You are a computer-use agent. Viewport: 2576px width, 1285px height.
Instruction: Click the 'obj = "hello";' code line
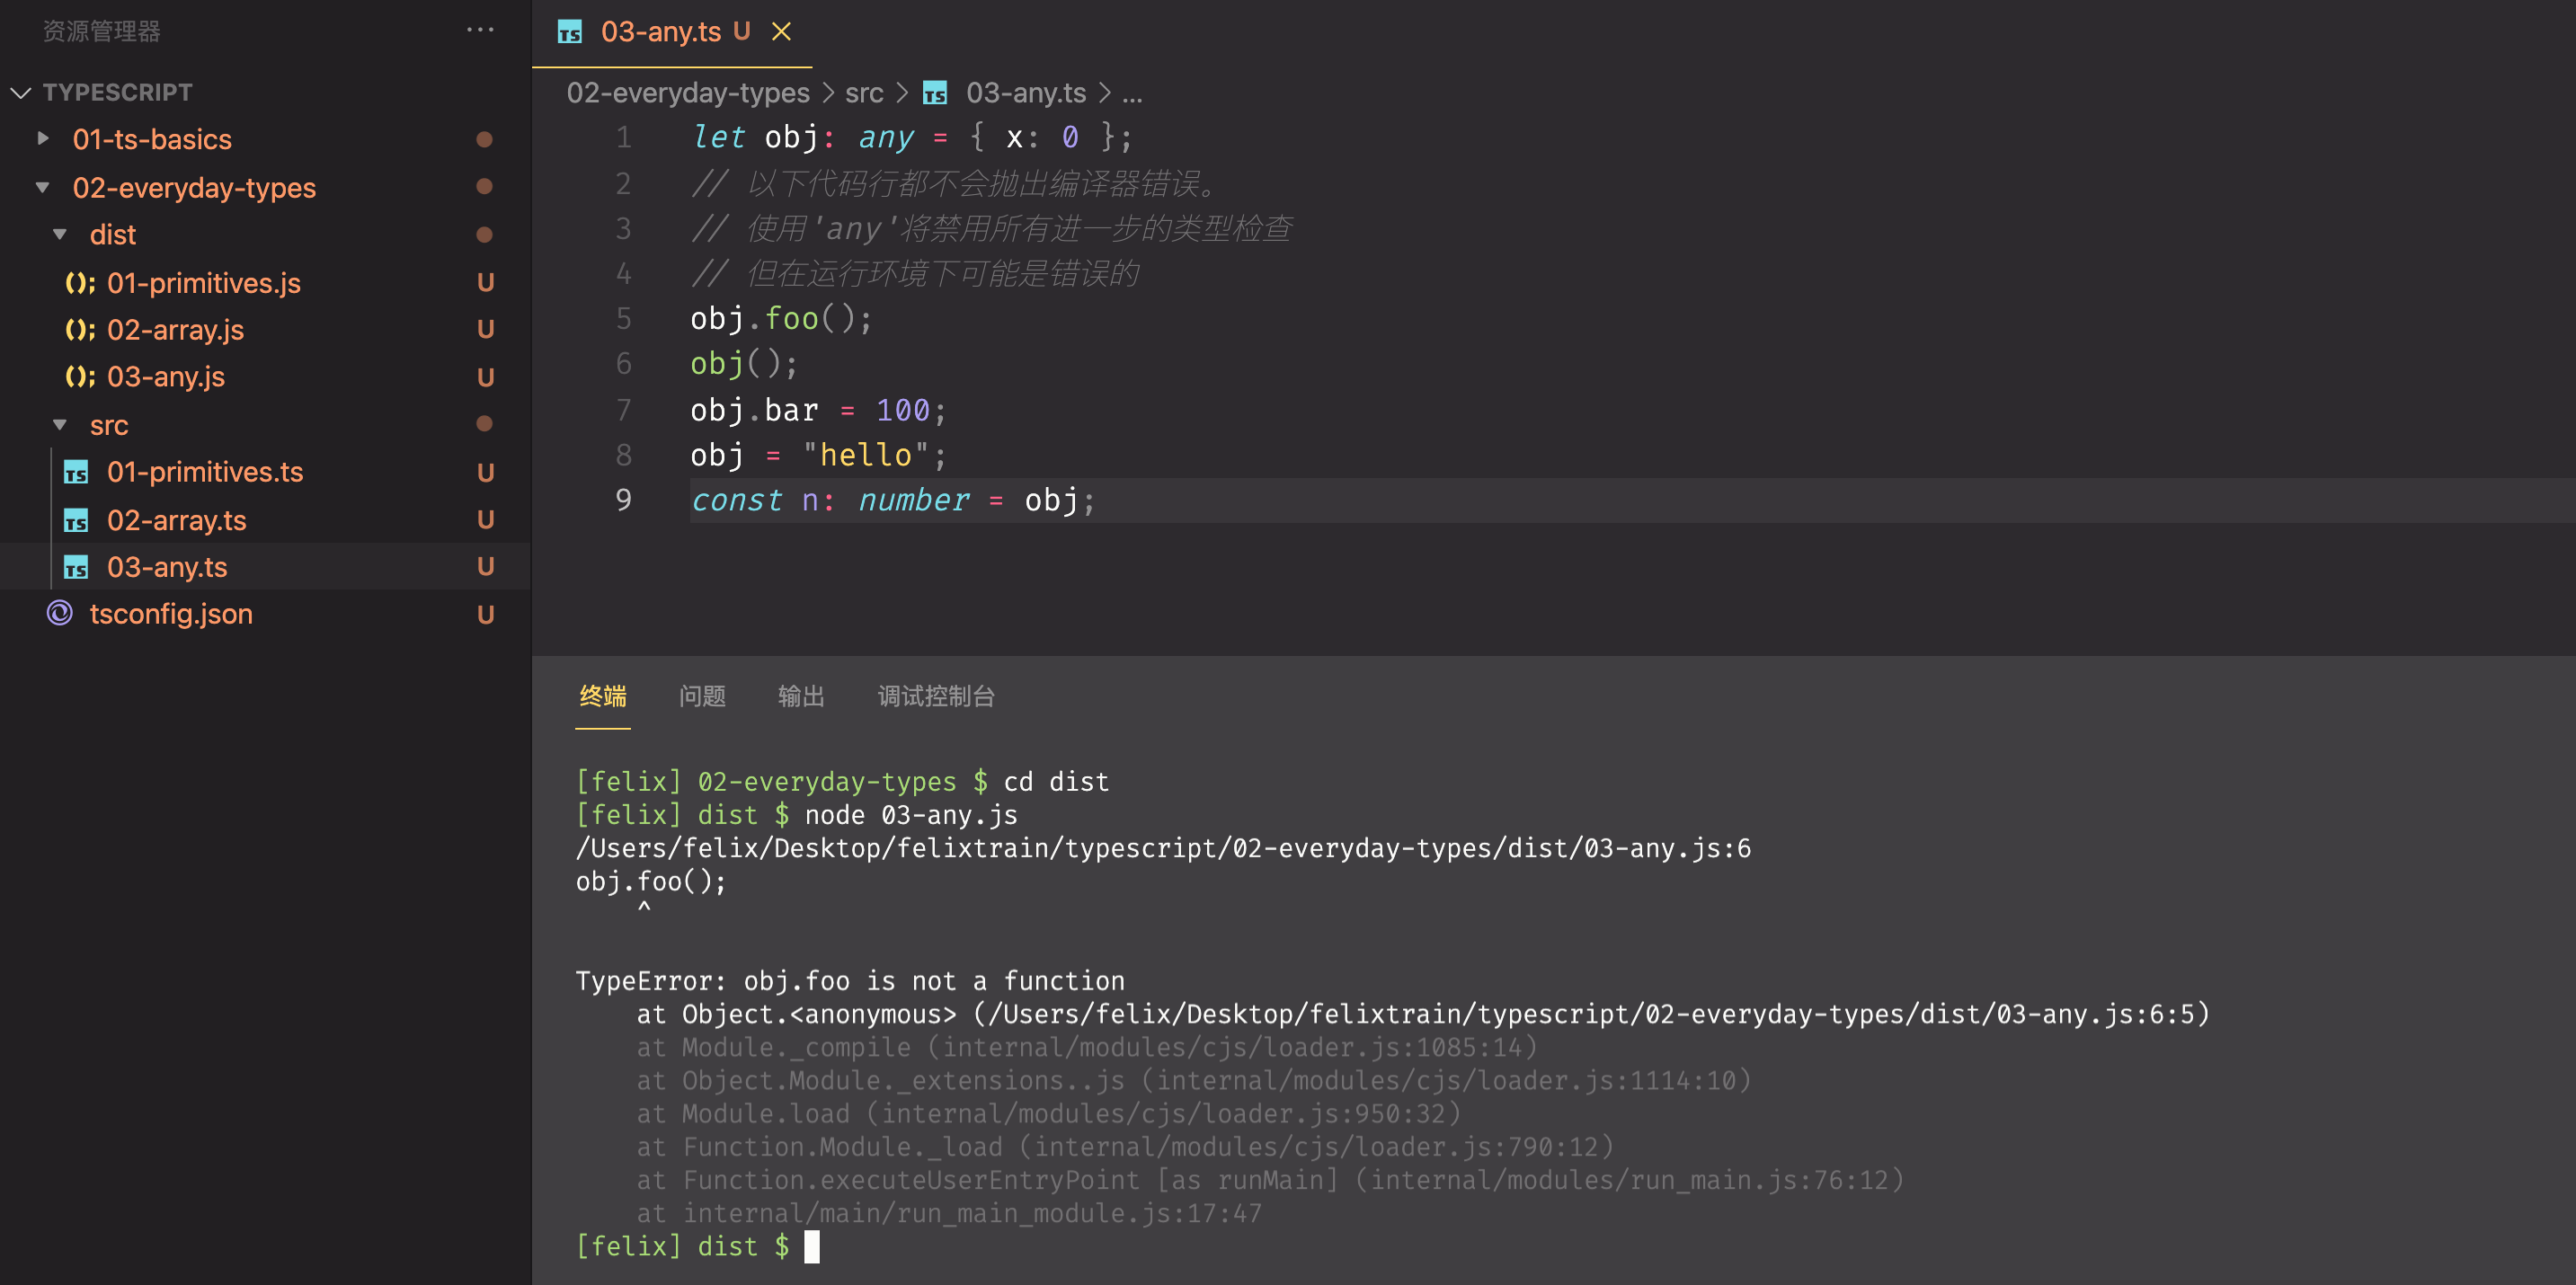point(818,455)
